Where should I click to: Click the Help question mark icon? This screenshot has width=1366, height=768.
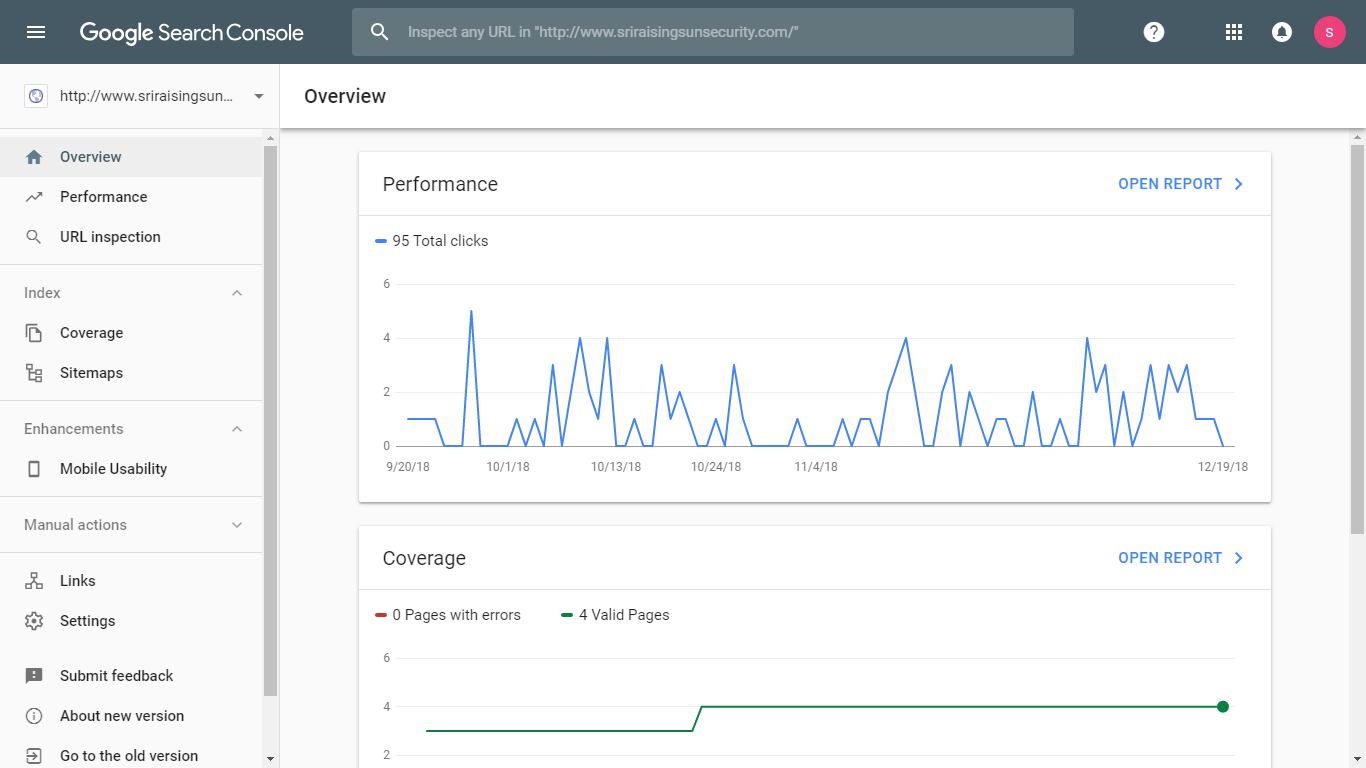(x=1154, y=32)
